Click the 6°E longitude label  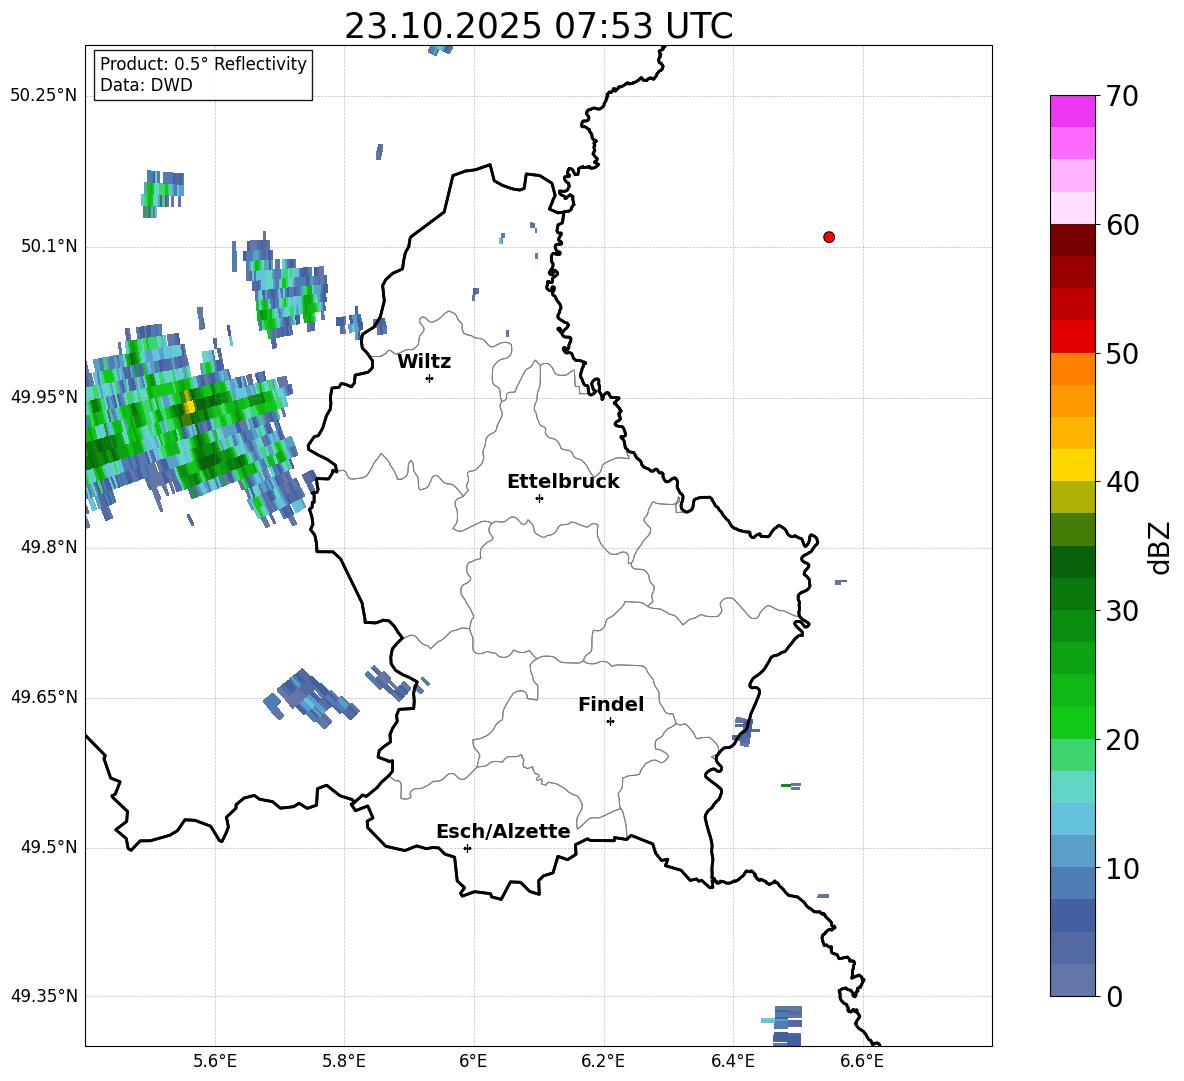[473, 1061]
